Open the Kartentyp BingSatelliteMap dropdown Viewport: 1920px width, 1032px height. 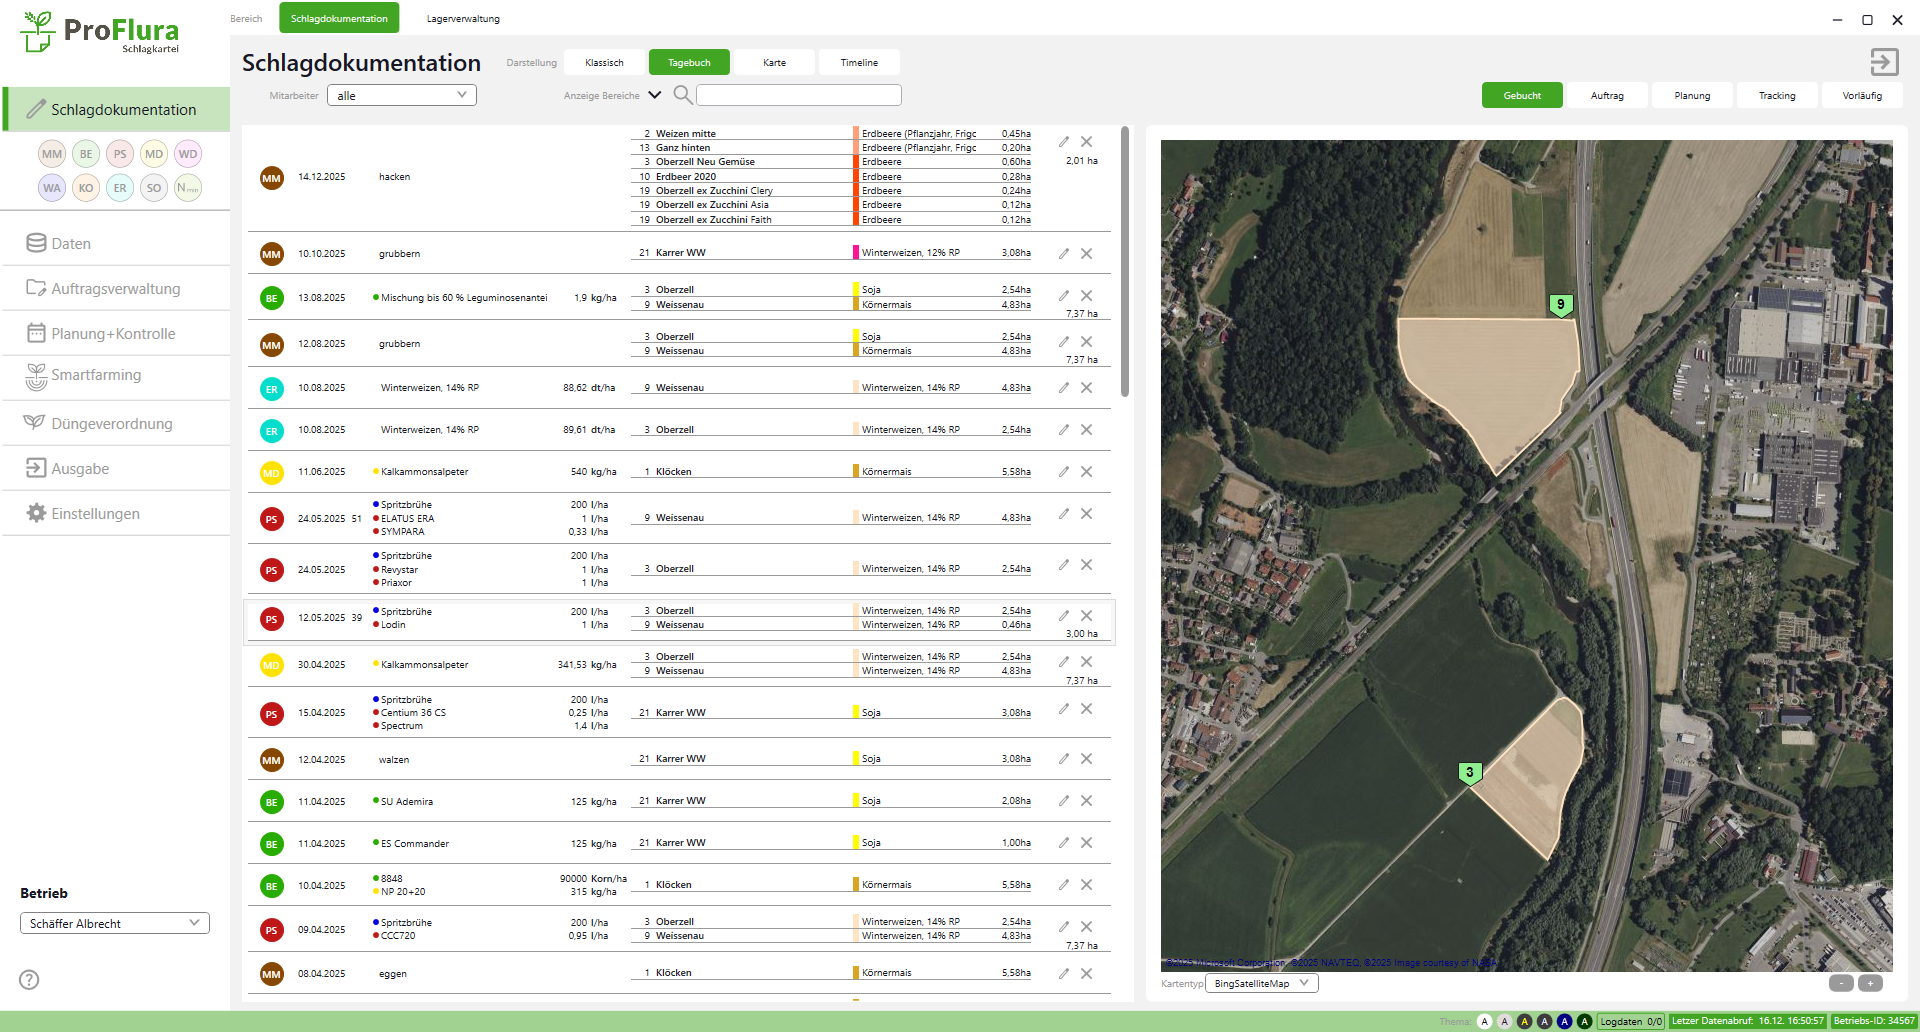pos(1261,984)
